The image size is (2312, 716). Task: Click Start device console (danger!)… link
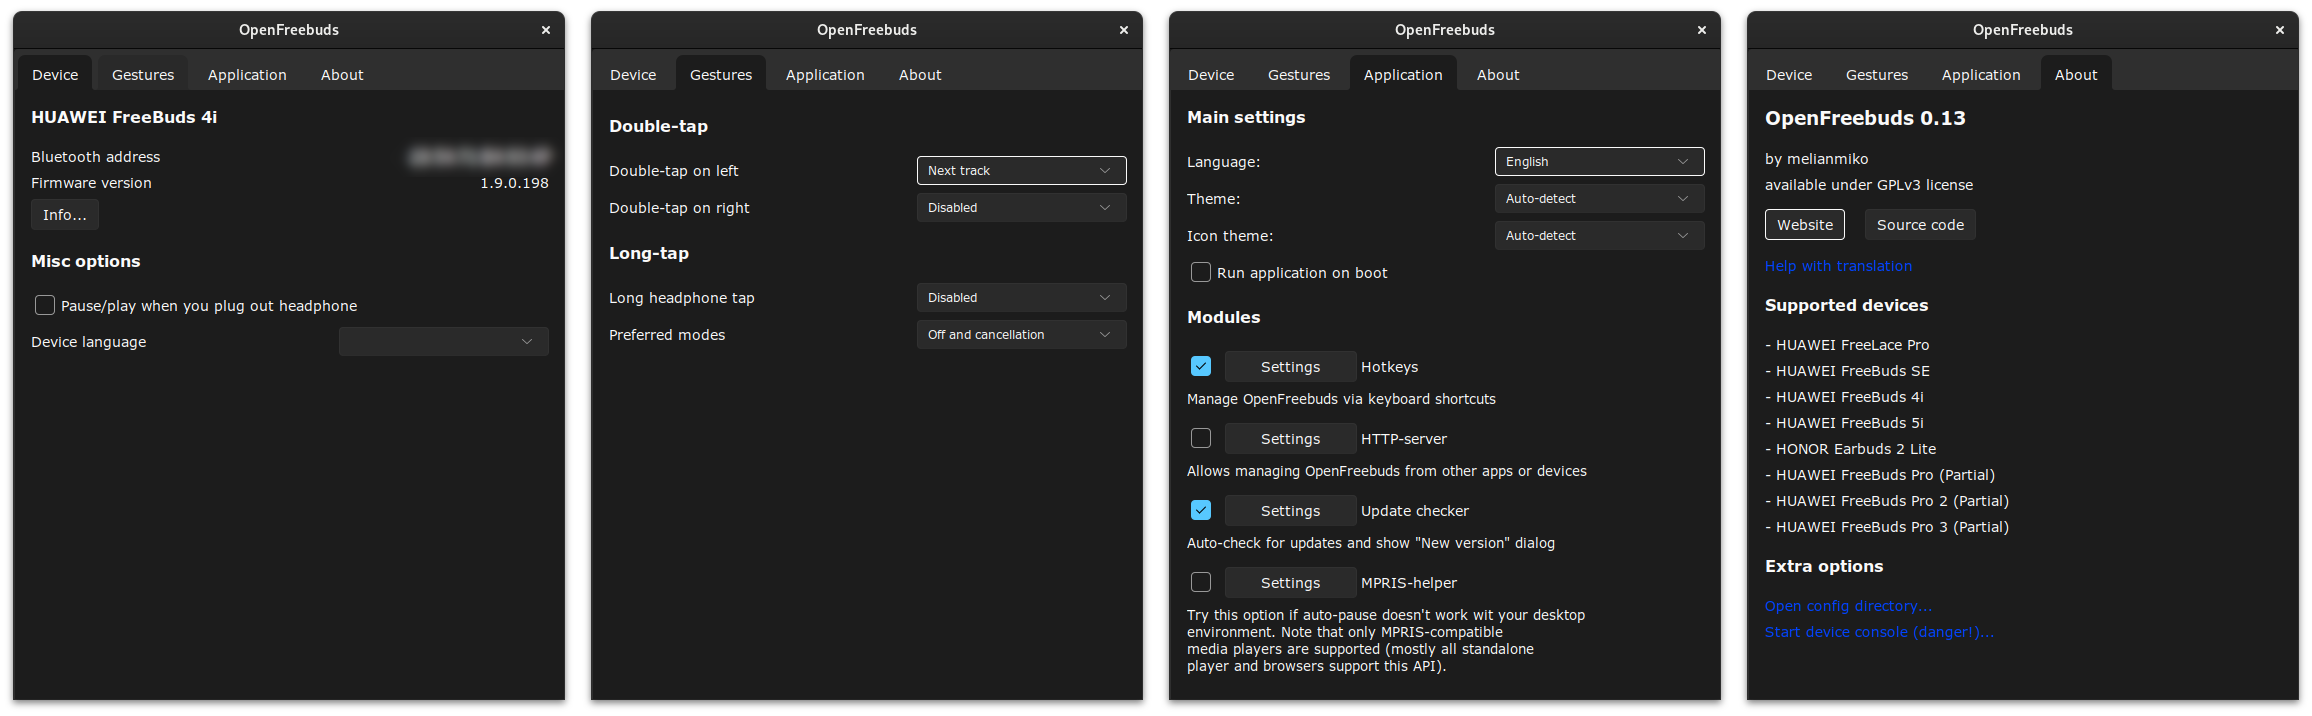click(1879, 631)
